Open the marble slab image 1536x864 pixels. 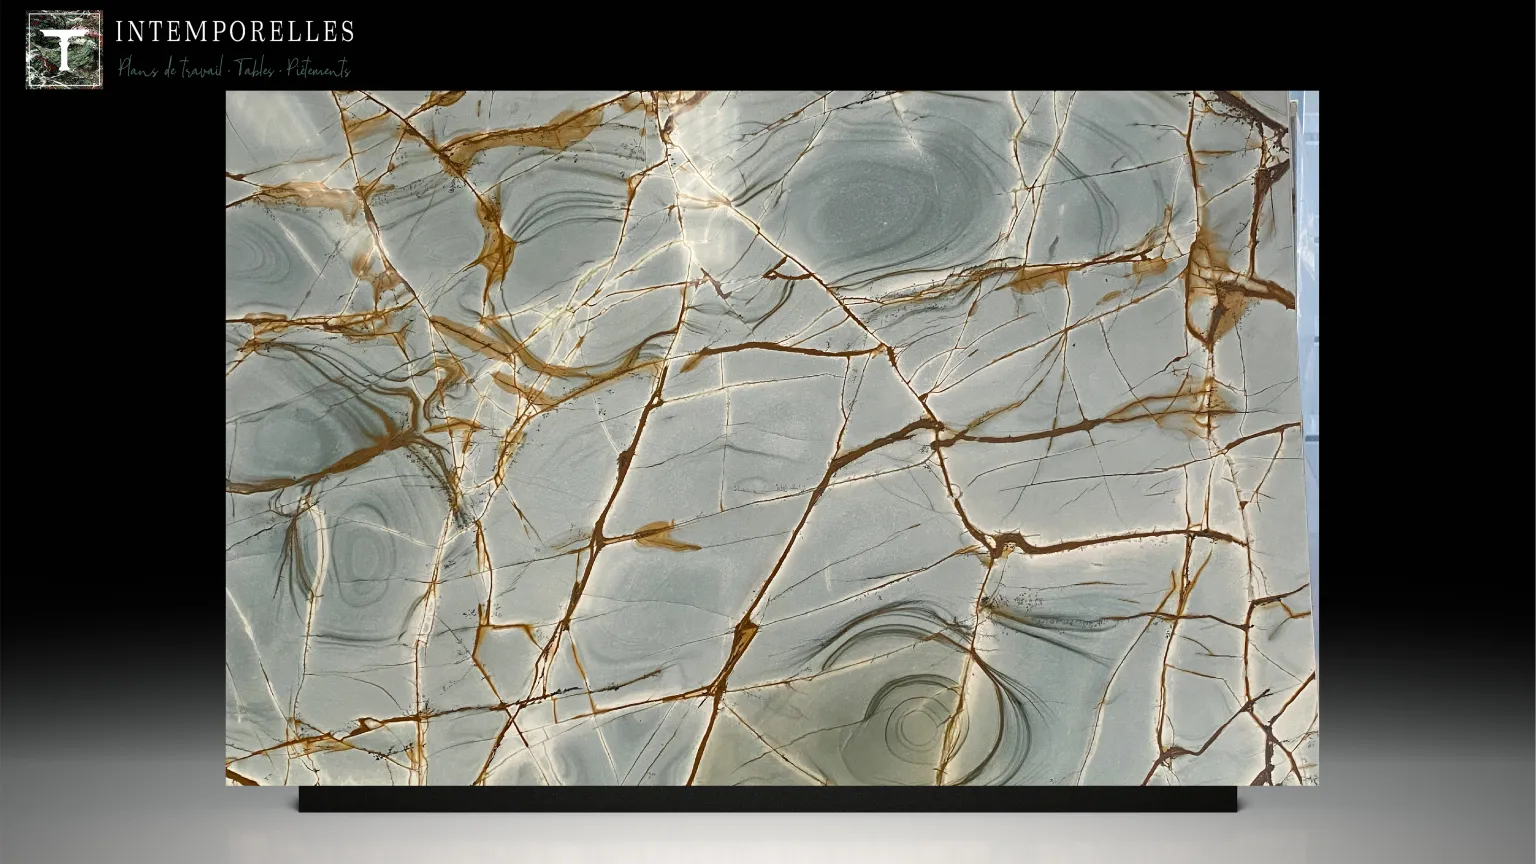[772, 438]
